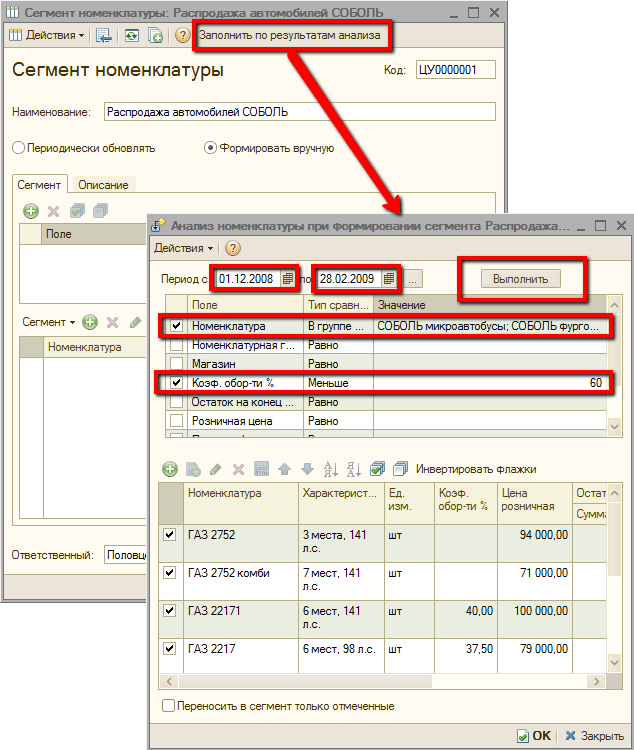Click the green add row icon above the results table
634x750 pixels.
(x=170, y=469)
